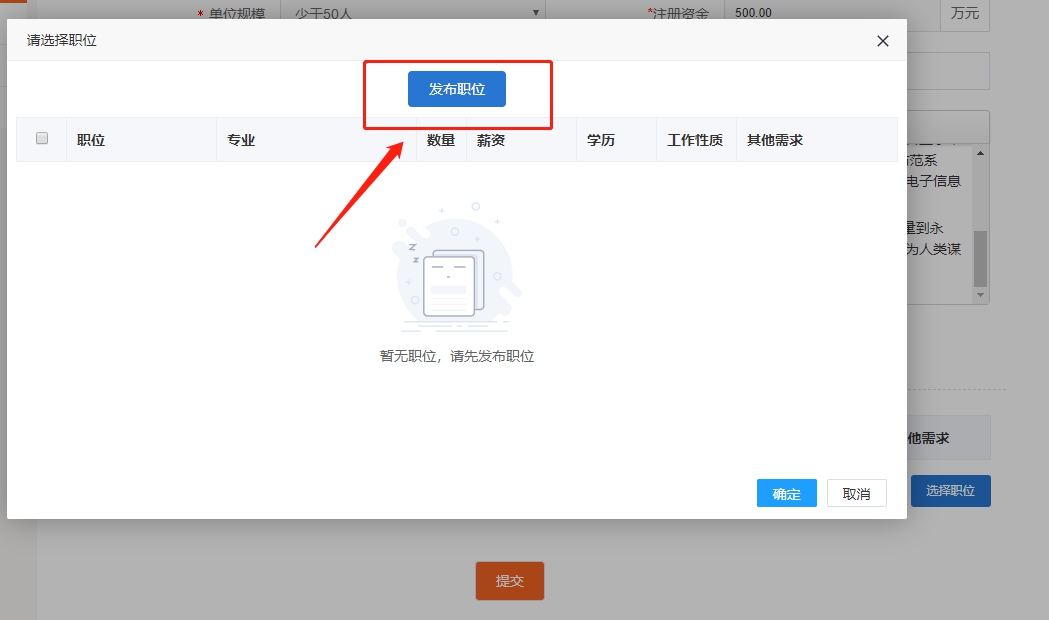Expand the 单位规模 dropdown arrow

click(536, 13)
